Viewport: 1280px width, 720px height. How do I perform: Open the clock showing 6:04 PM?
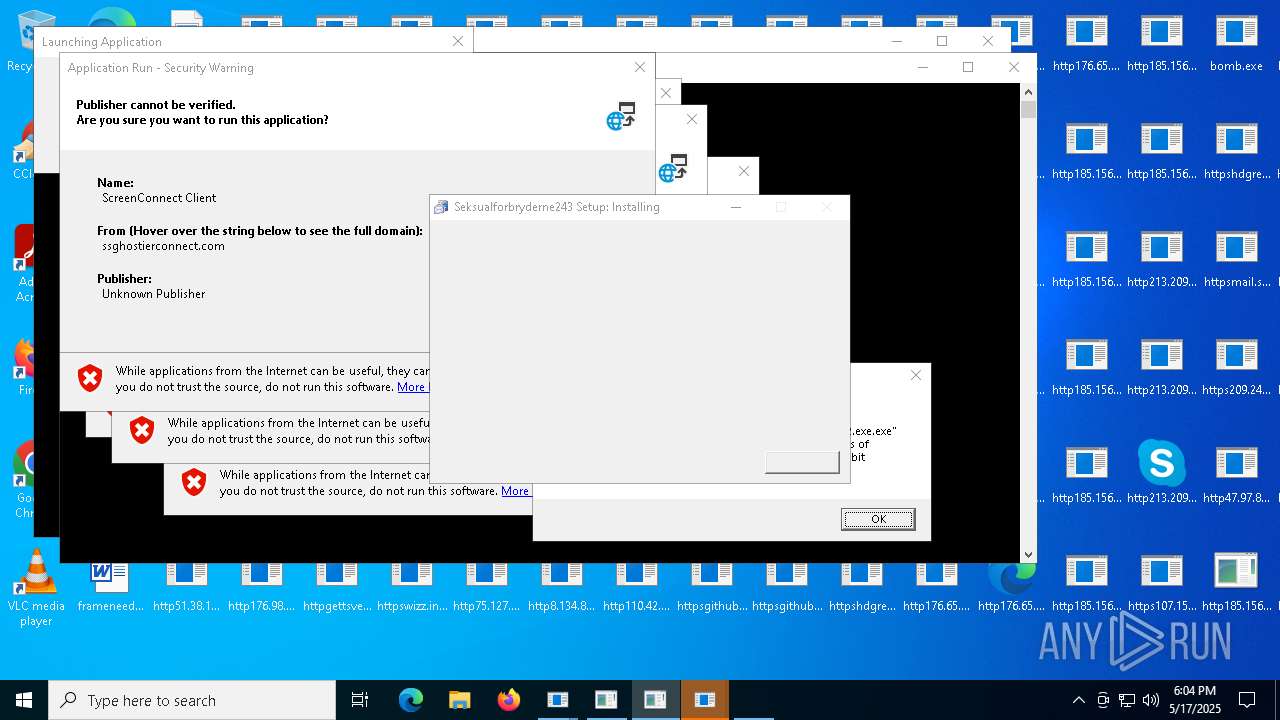tap(1195, 700)
